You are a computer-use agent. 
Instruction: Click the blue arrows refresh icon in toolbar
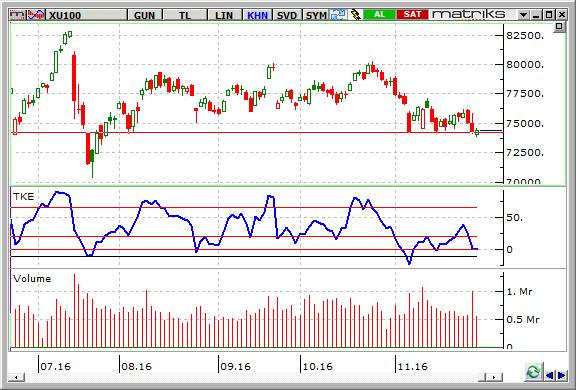338,15
